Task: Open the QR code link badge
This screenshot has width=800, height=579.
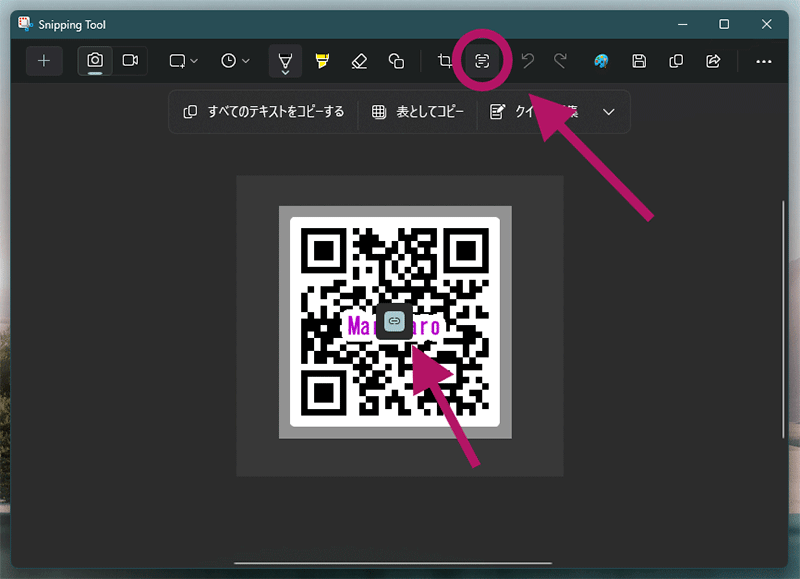Action: click(x=394, y=321)
